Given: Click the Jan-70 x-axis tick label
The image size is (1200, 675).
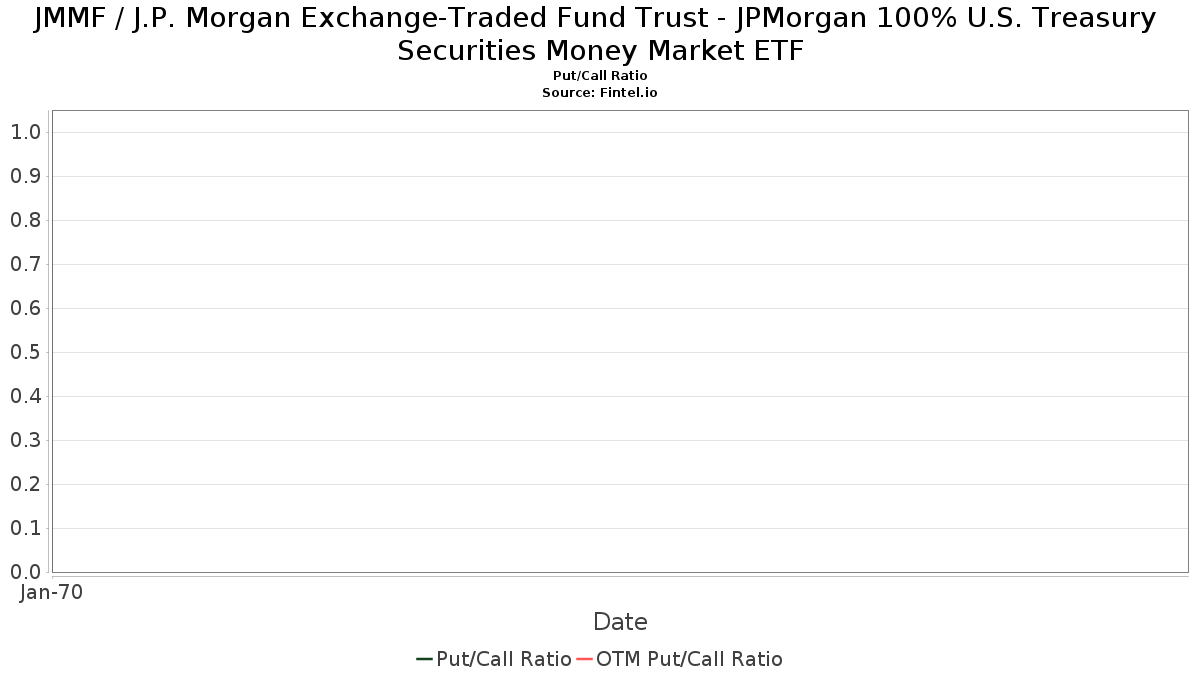Looking at the screenshot, I should [x=52, y=592].
